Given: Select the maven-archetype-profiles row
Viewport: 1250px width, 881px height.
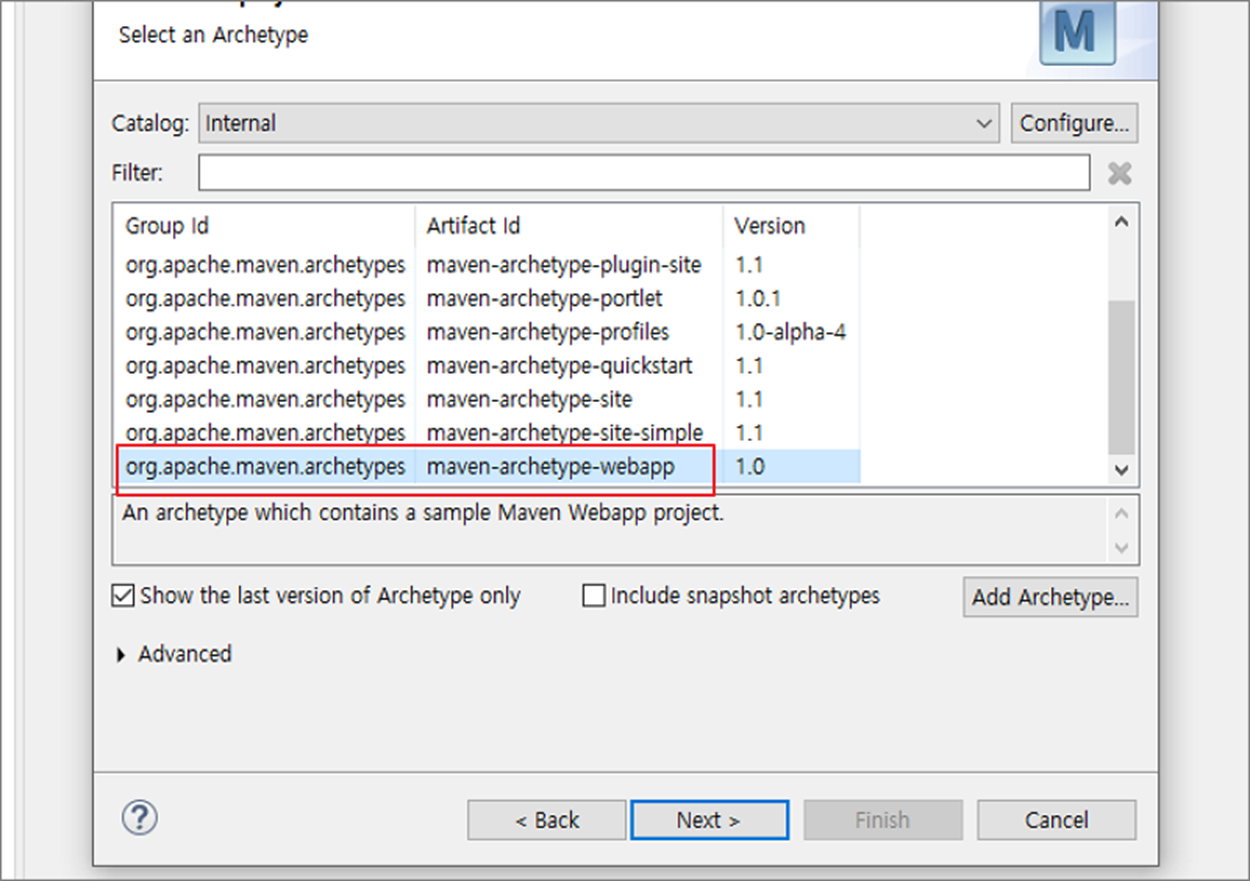Looking at the screenshot, I should (x=487, y=332).
